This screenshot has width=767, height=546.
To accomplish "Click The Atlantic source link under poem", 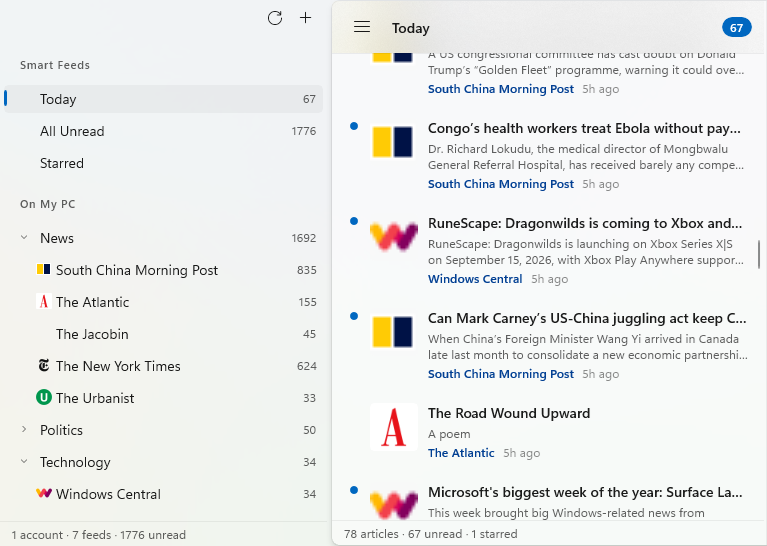I will [461, 453].
